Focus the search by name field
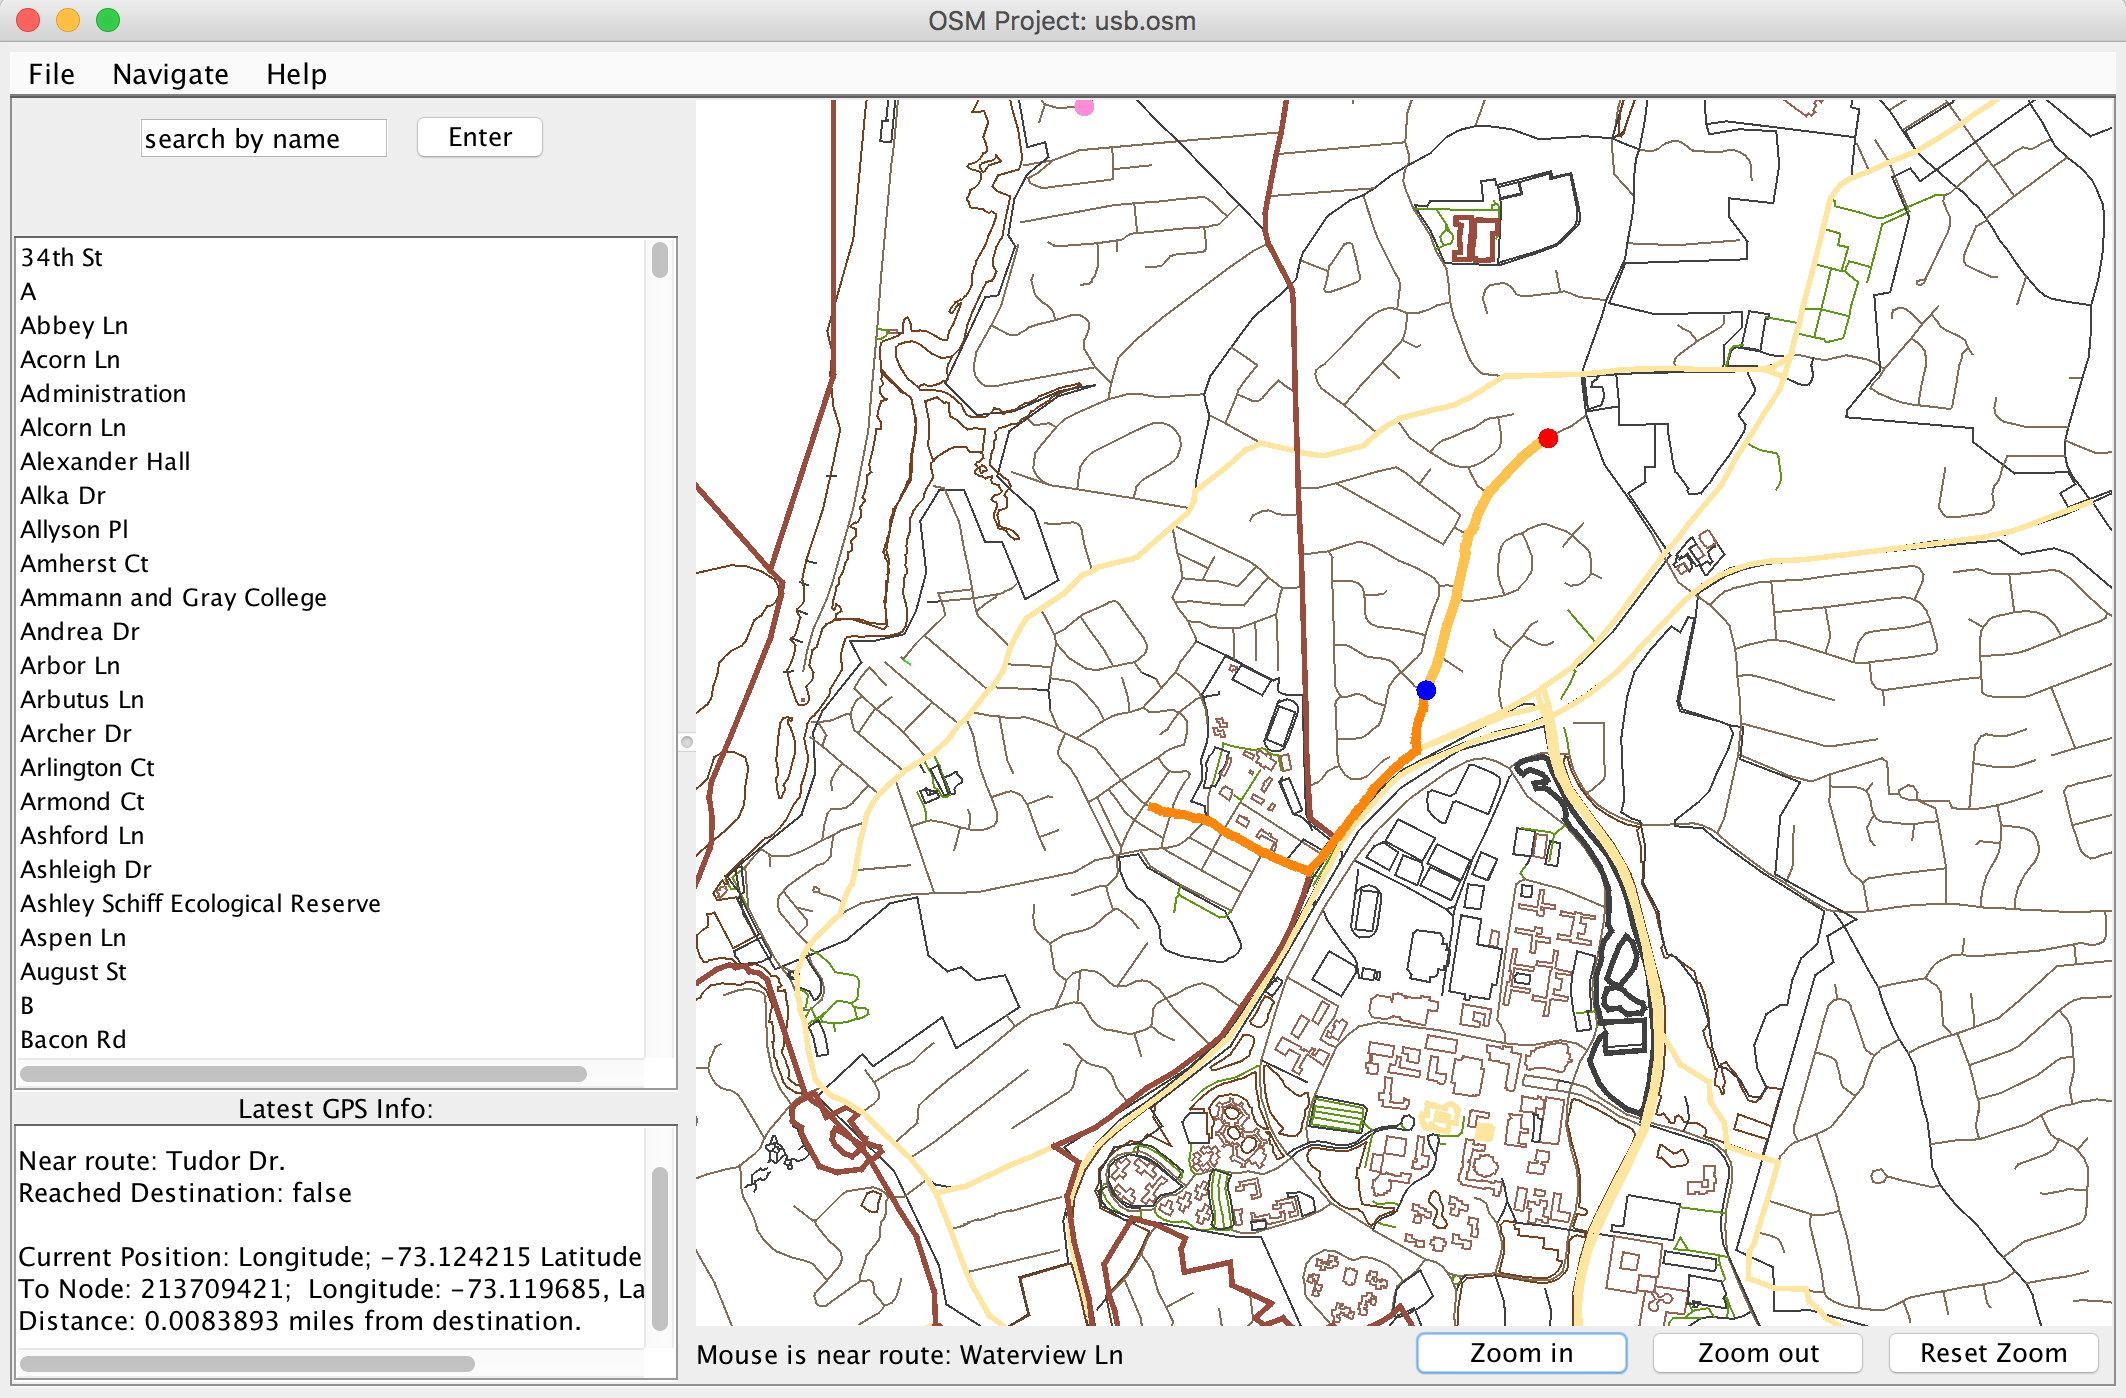The width and height of the screenshot is (2126, 1398). click(x=263, y=138)
